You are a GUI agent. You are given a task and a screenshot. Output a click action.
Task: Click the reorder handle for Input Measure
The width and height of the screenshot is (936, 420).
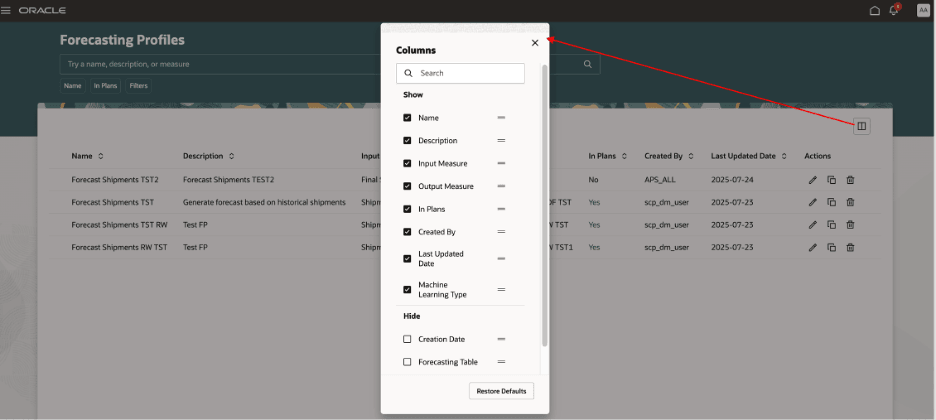[501, 163]
